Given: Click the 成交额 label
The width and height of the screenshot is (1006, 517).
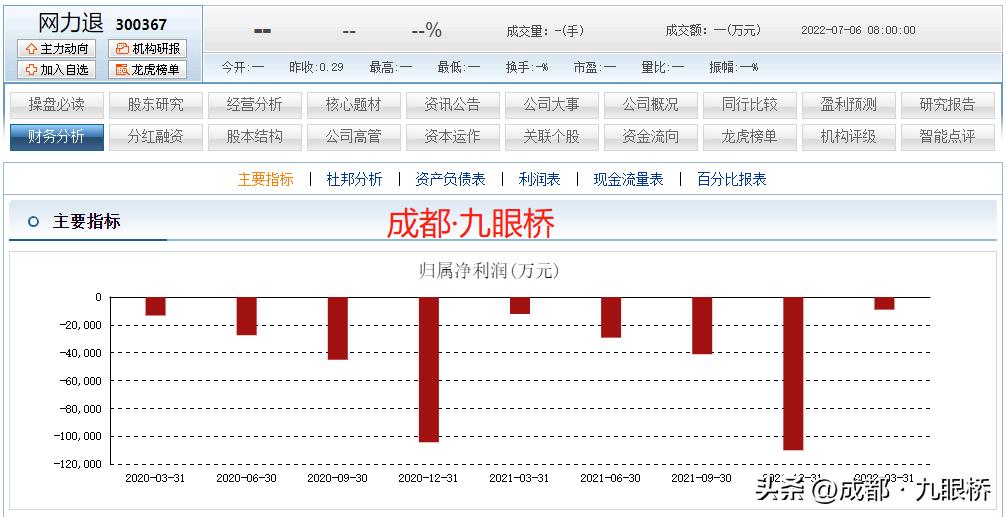Looking at the screenshot, I should (x=685, y=30).
